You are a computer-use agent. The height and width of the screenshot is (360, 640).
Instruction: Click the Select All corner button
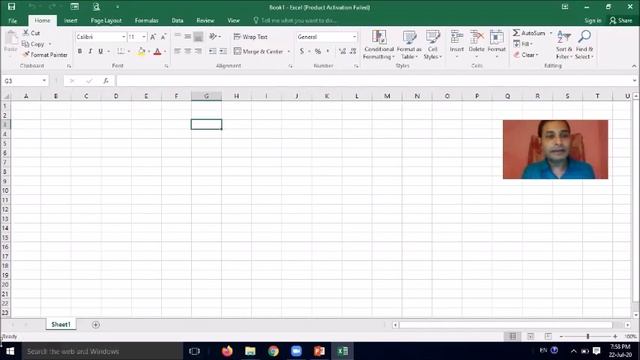click(6, 96)
